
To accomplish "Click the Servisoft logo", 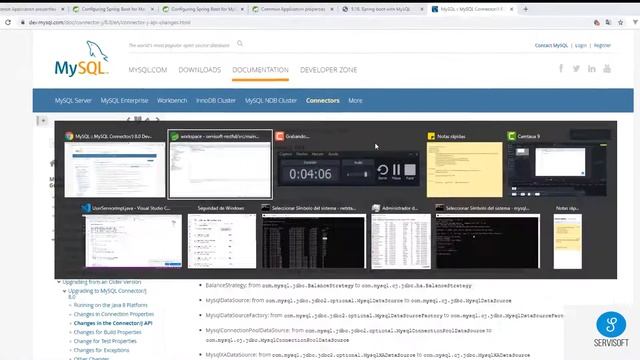I will (611, 329).
